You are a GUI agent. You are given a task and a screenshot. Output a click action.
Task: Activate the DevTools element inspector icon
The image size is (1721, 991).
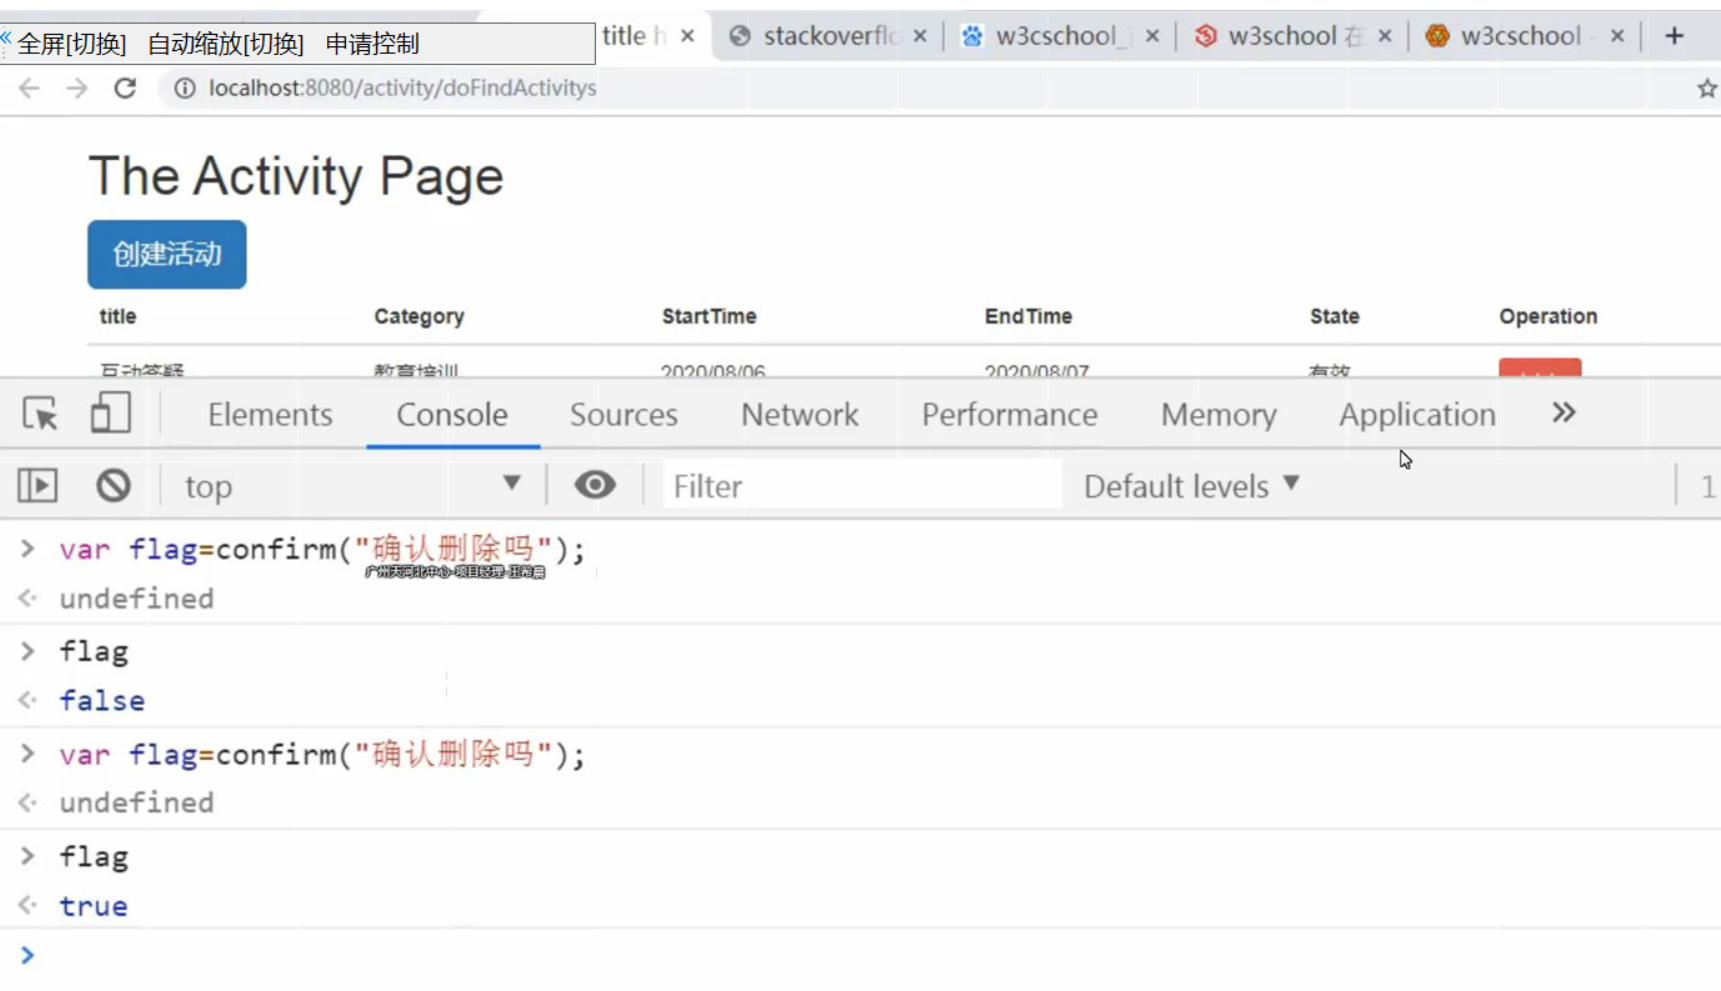pyautogui.click(x=40, y=414)
